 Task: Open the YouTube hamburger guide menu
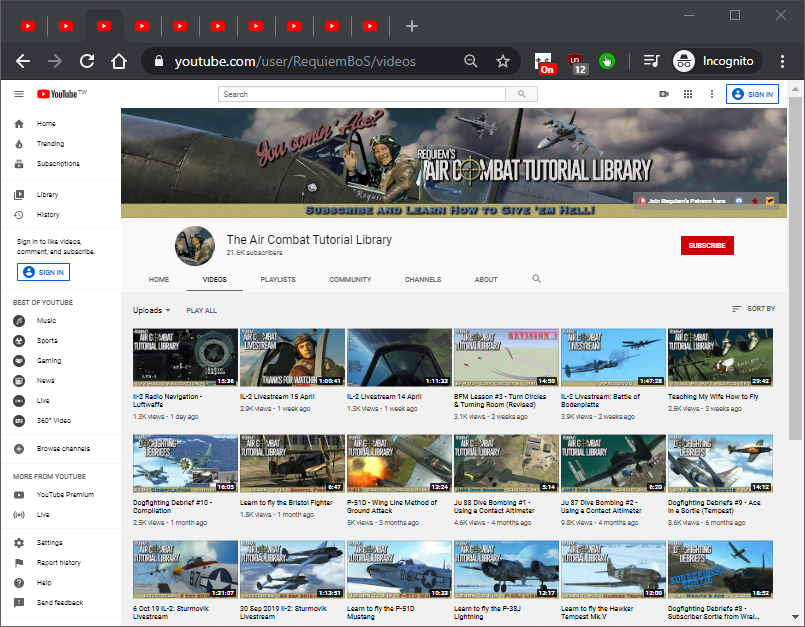[x=19, y=94]
